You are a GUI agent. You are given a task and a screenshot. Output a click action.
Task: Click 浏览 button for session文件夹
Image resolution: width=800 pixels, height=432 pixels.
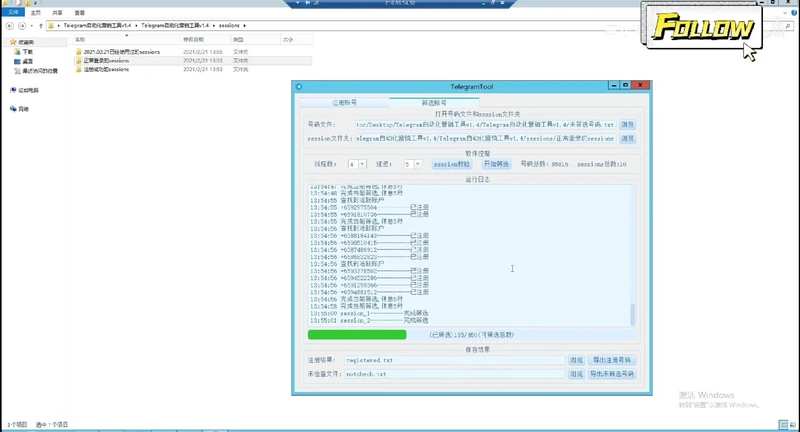click(x=628, y=138)
